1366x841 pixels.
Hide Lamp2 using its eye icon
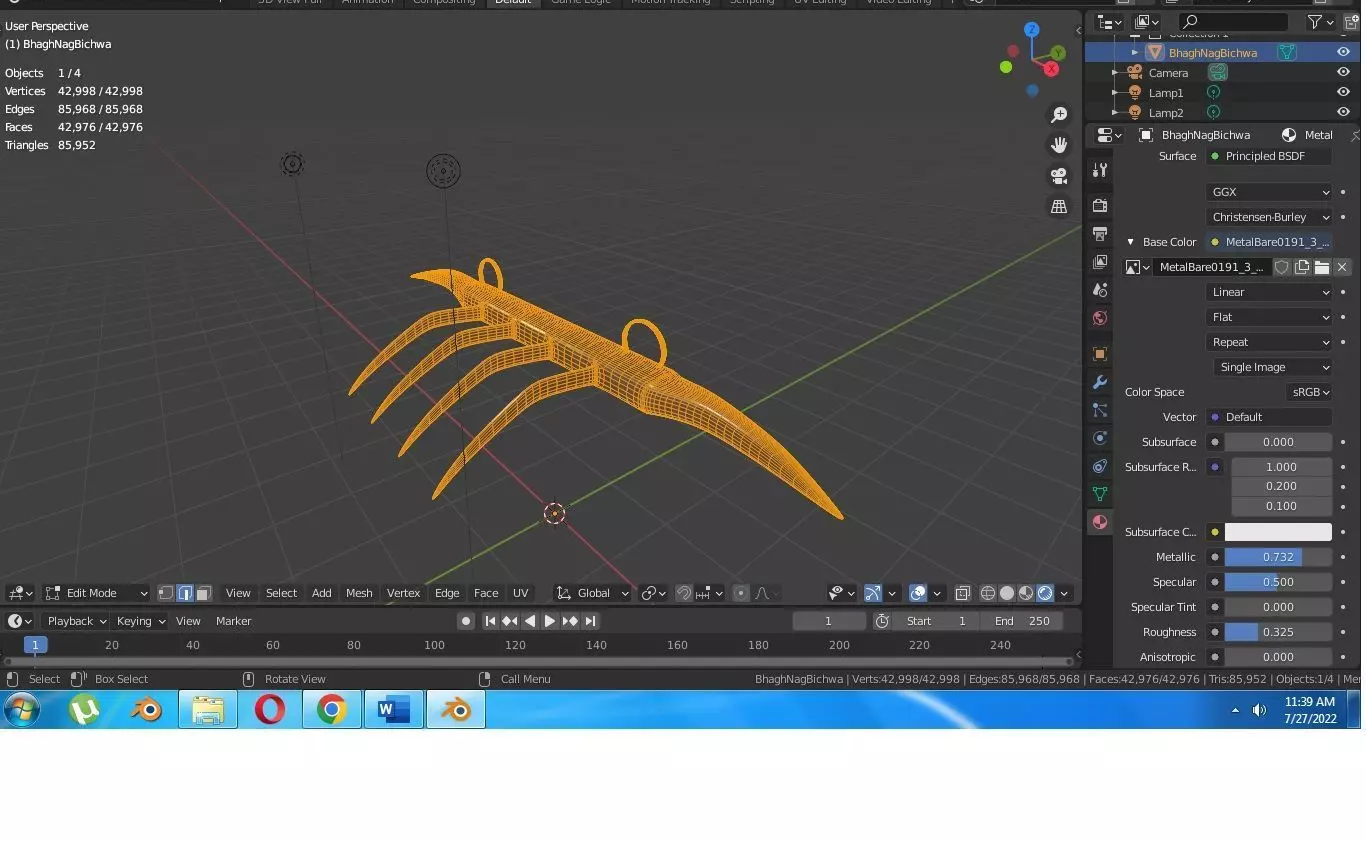(x=1343, y=112)
